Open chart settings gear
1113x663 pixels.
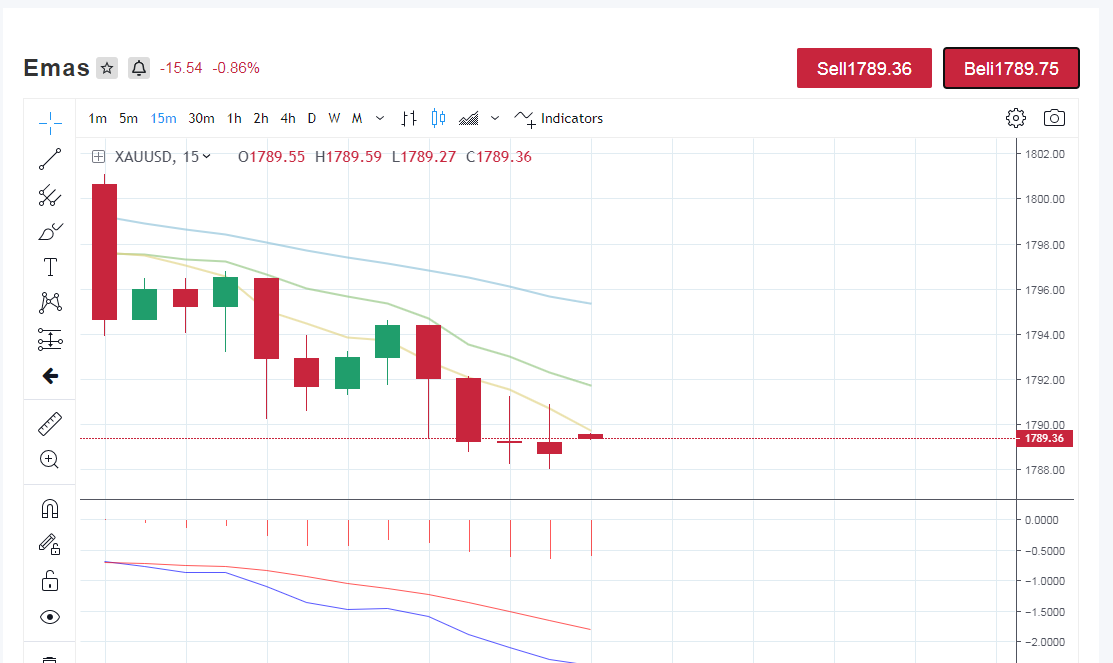(1016, 118)
